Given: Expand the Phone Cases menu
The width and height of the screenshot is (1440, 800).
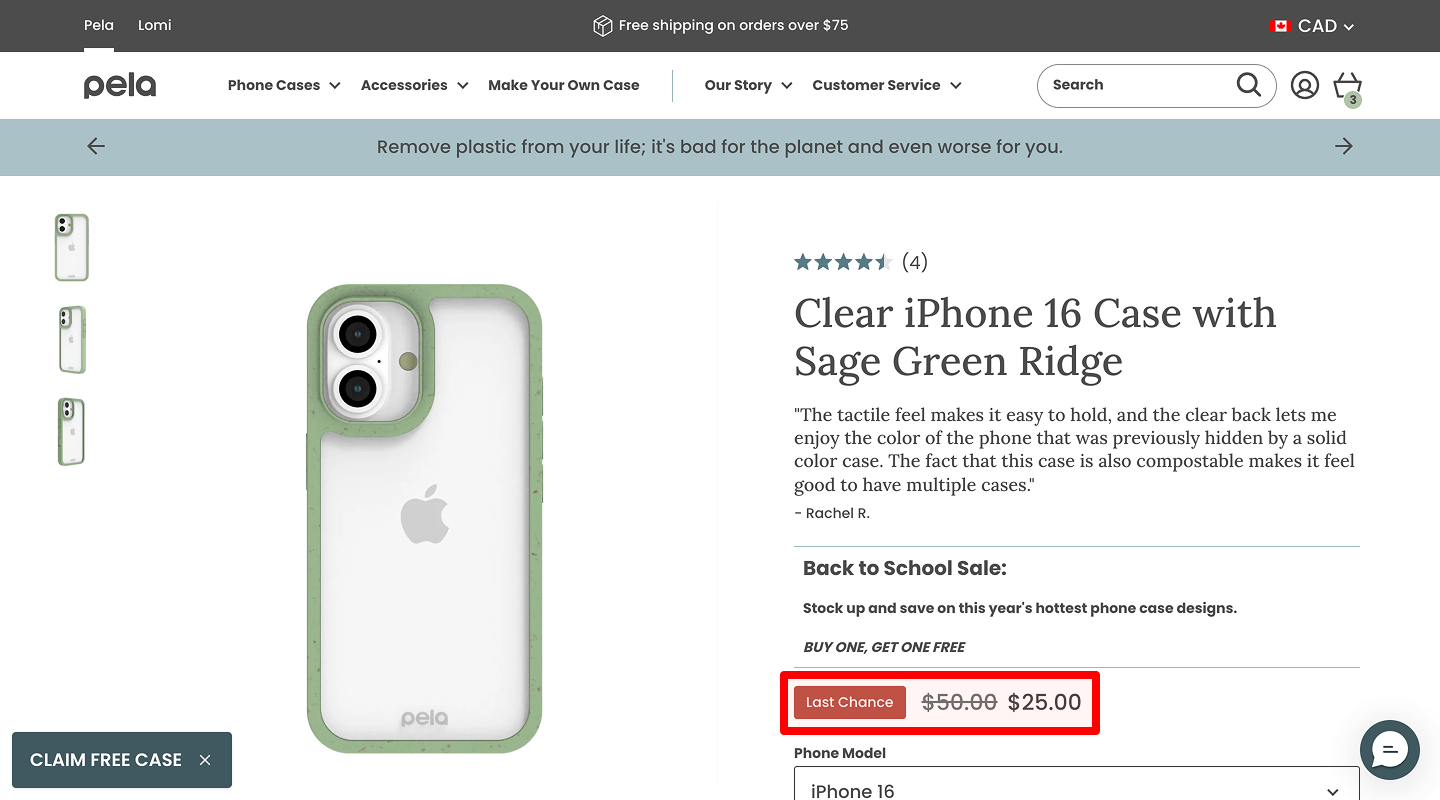Looking at the screenshot, I should point(284,86).
